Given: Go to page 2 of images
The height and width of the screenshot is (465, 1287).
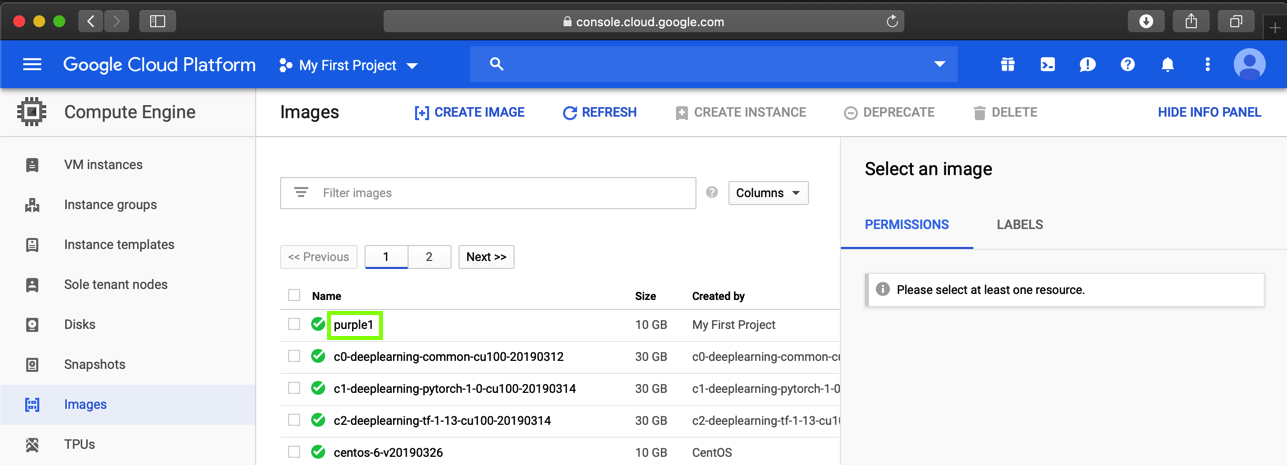Looking at the screenshot, I should 429,257.
